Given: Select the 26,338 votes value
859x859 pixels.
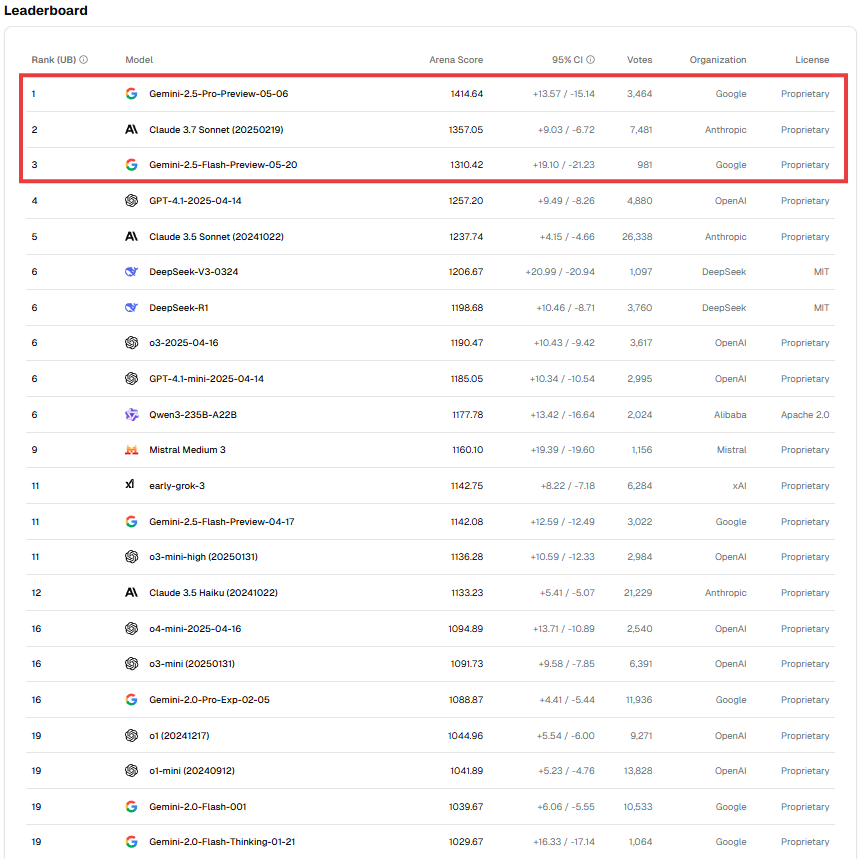Looking at the screenshot, I should coord(637,237).
